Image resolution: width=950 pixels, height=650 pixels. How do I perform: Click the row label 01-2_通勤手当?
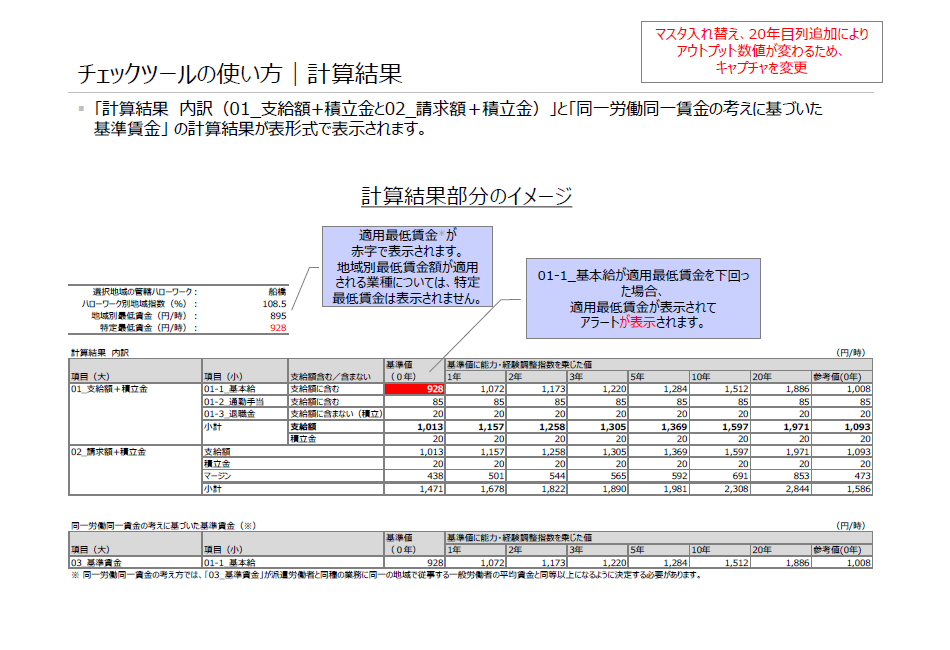pyautogui.click(x=234, y=402)
